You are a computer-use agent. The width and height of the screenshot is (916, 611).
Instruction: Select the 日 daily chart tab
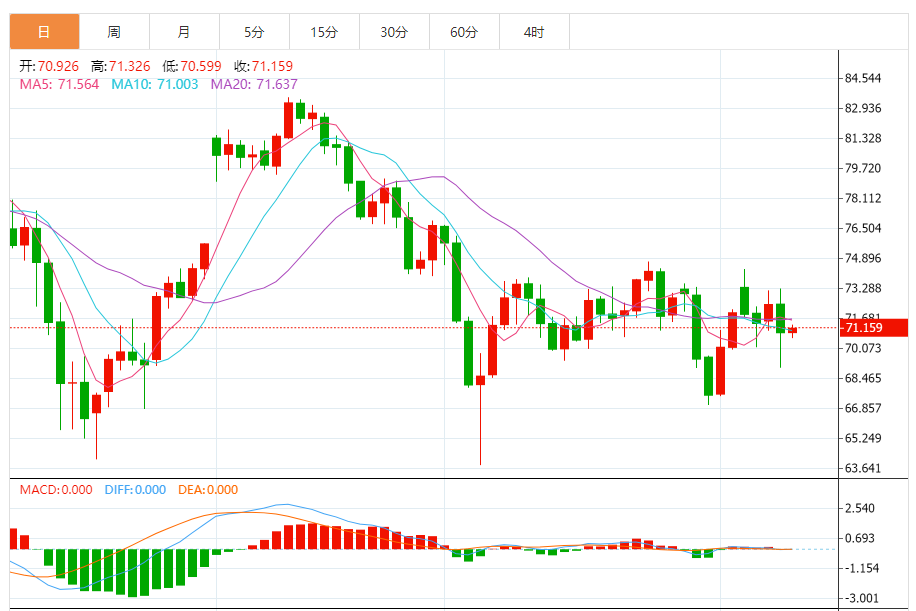tap(44, 32)
